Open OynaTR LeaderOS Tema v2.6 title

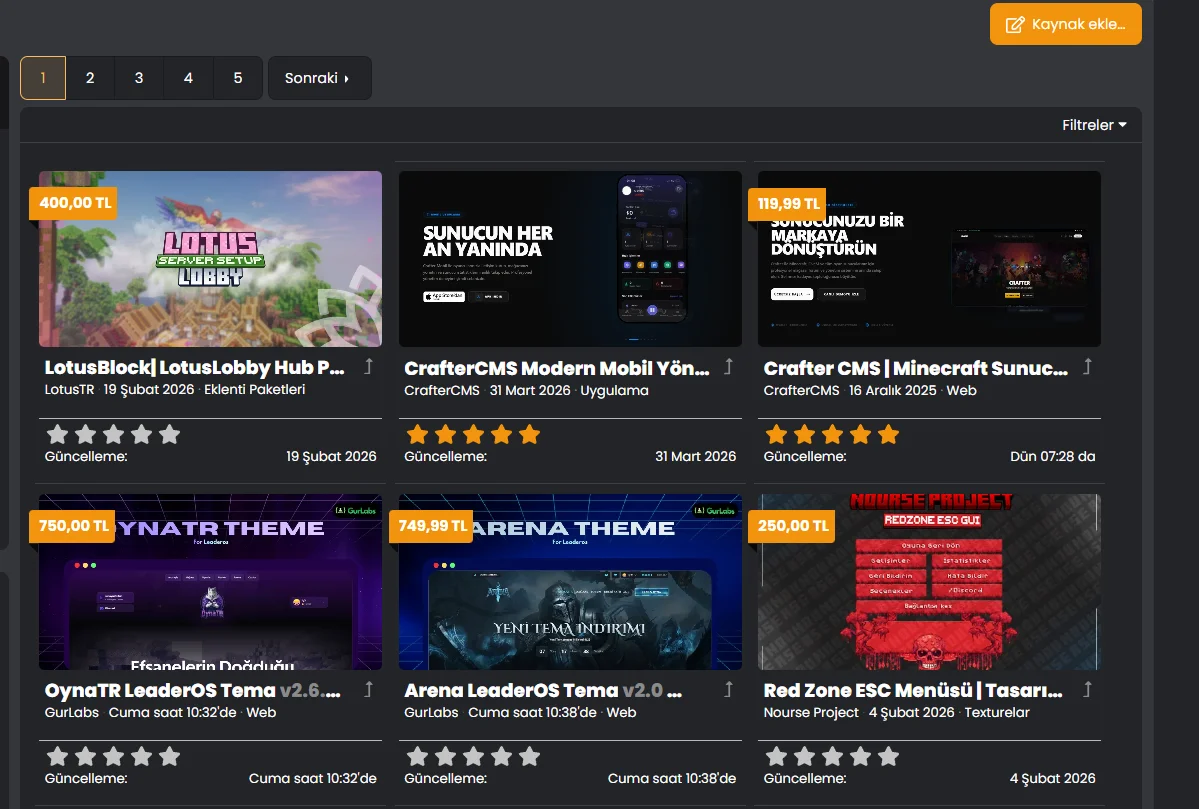coord(193,690)
